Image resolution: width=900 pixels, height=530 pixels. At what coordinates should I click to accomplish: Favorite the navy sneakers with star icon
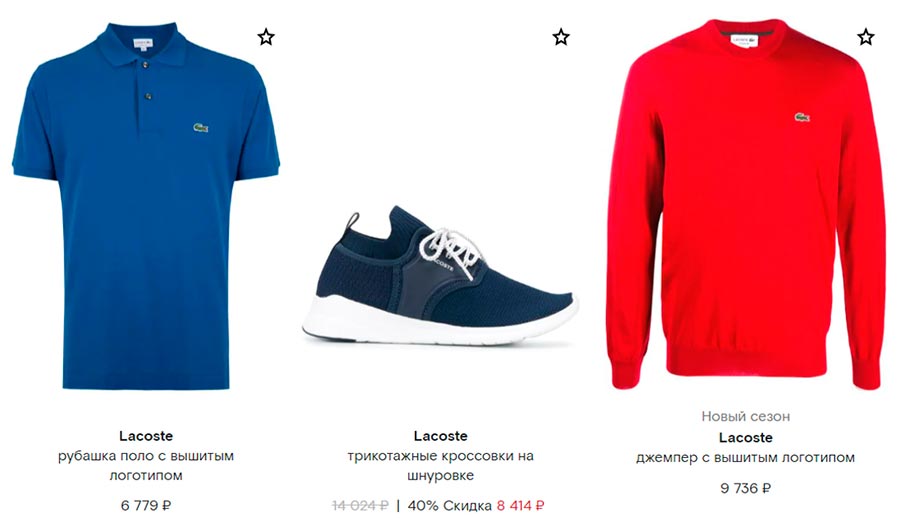pos(561,37)
